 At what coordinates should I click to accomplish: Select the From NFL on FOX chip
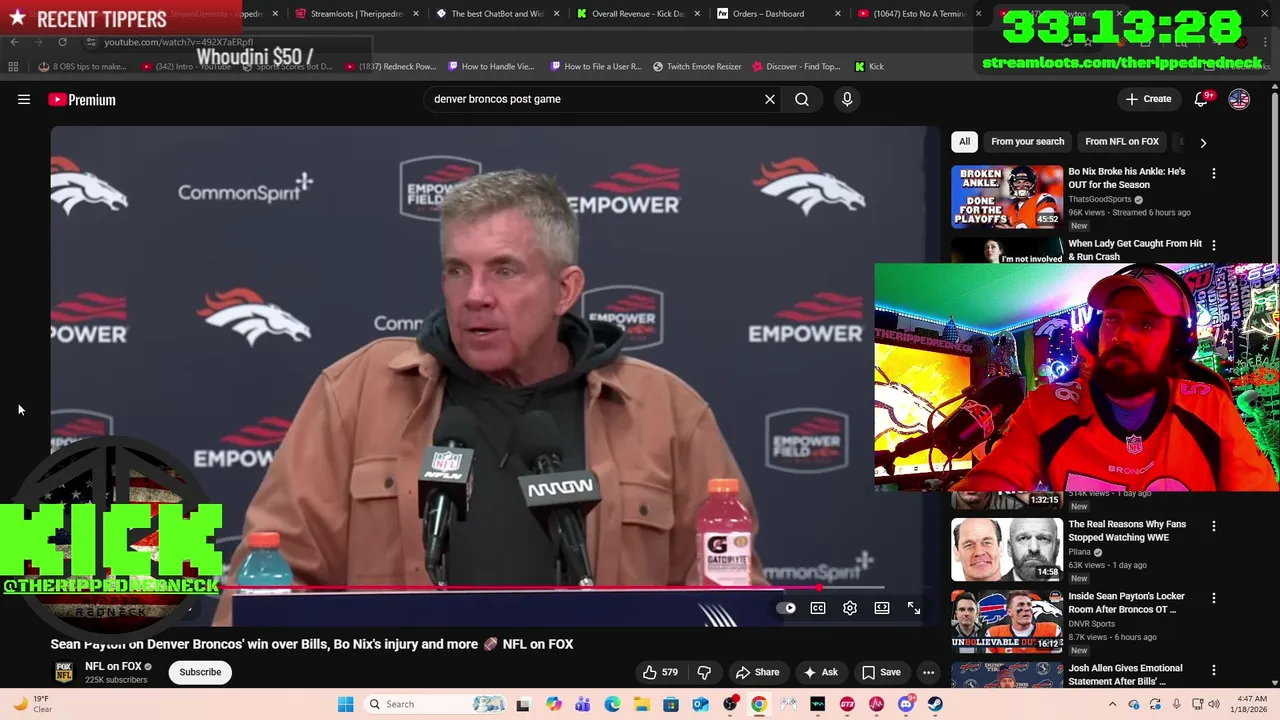[1122, 142]
